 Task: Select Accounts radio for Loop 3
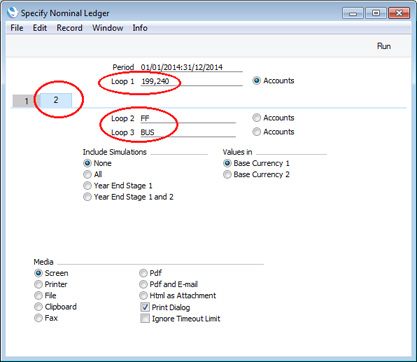[x=256, y=132]
